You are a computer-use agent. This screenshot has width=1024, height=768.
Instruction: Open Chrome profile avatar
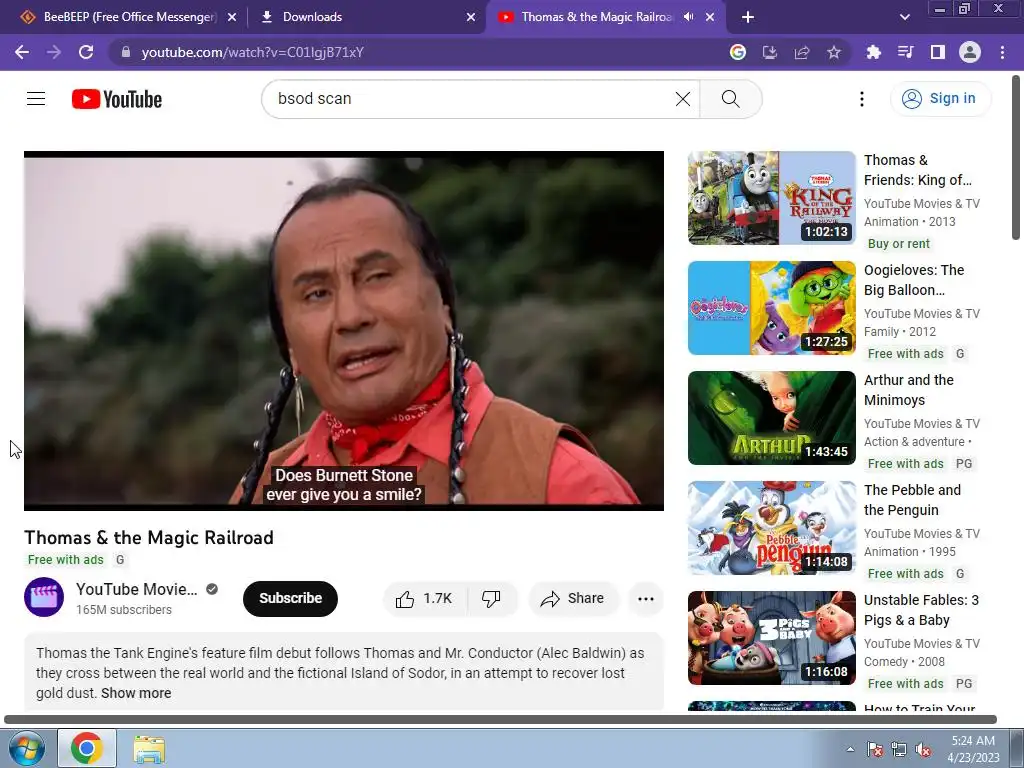point(970,52)
